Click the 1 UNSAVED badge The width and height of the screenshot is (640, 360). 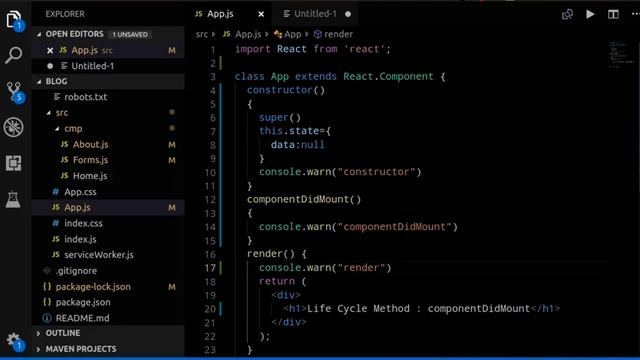130,34
